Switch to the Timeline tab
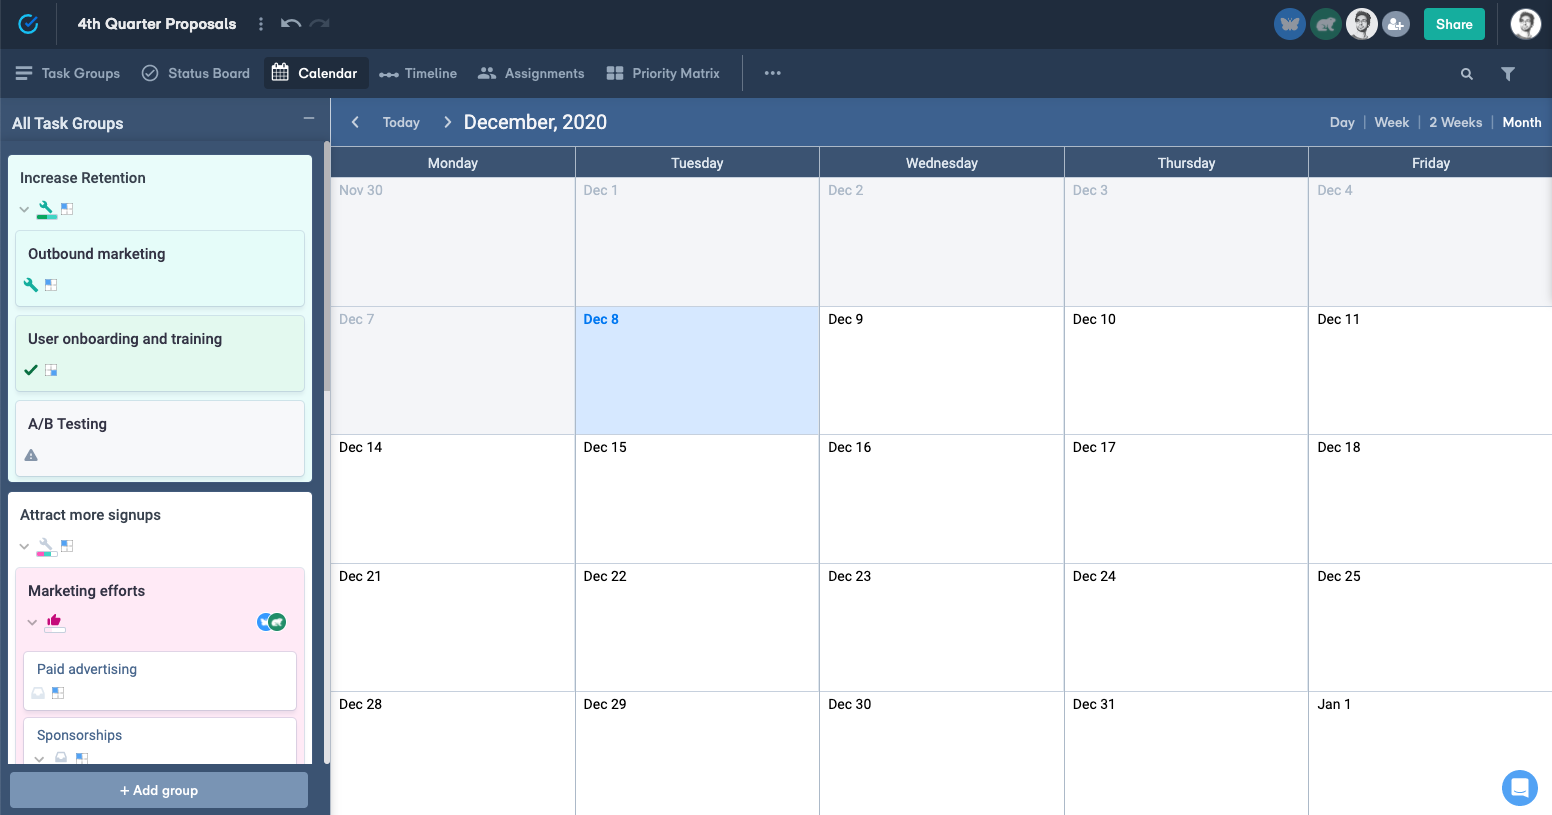This screenshot has width=1552, height=815. pos(418,74)
